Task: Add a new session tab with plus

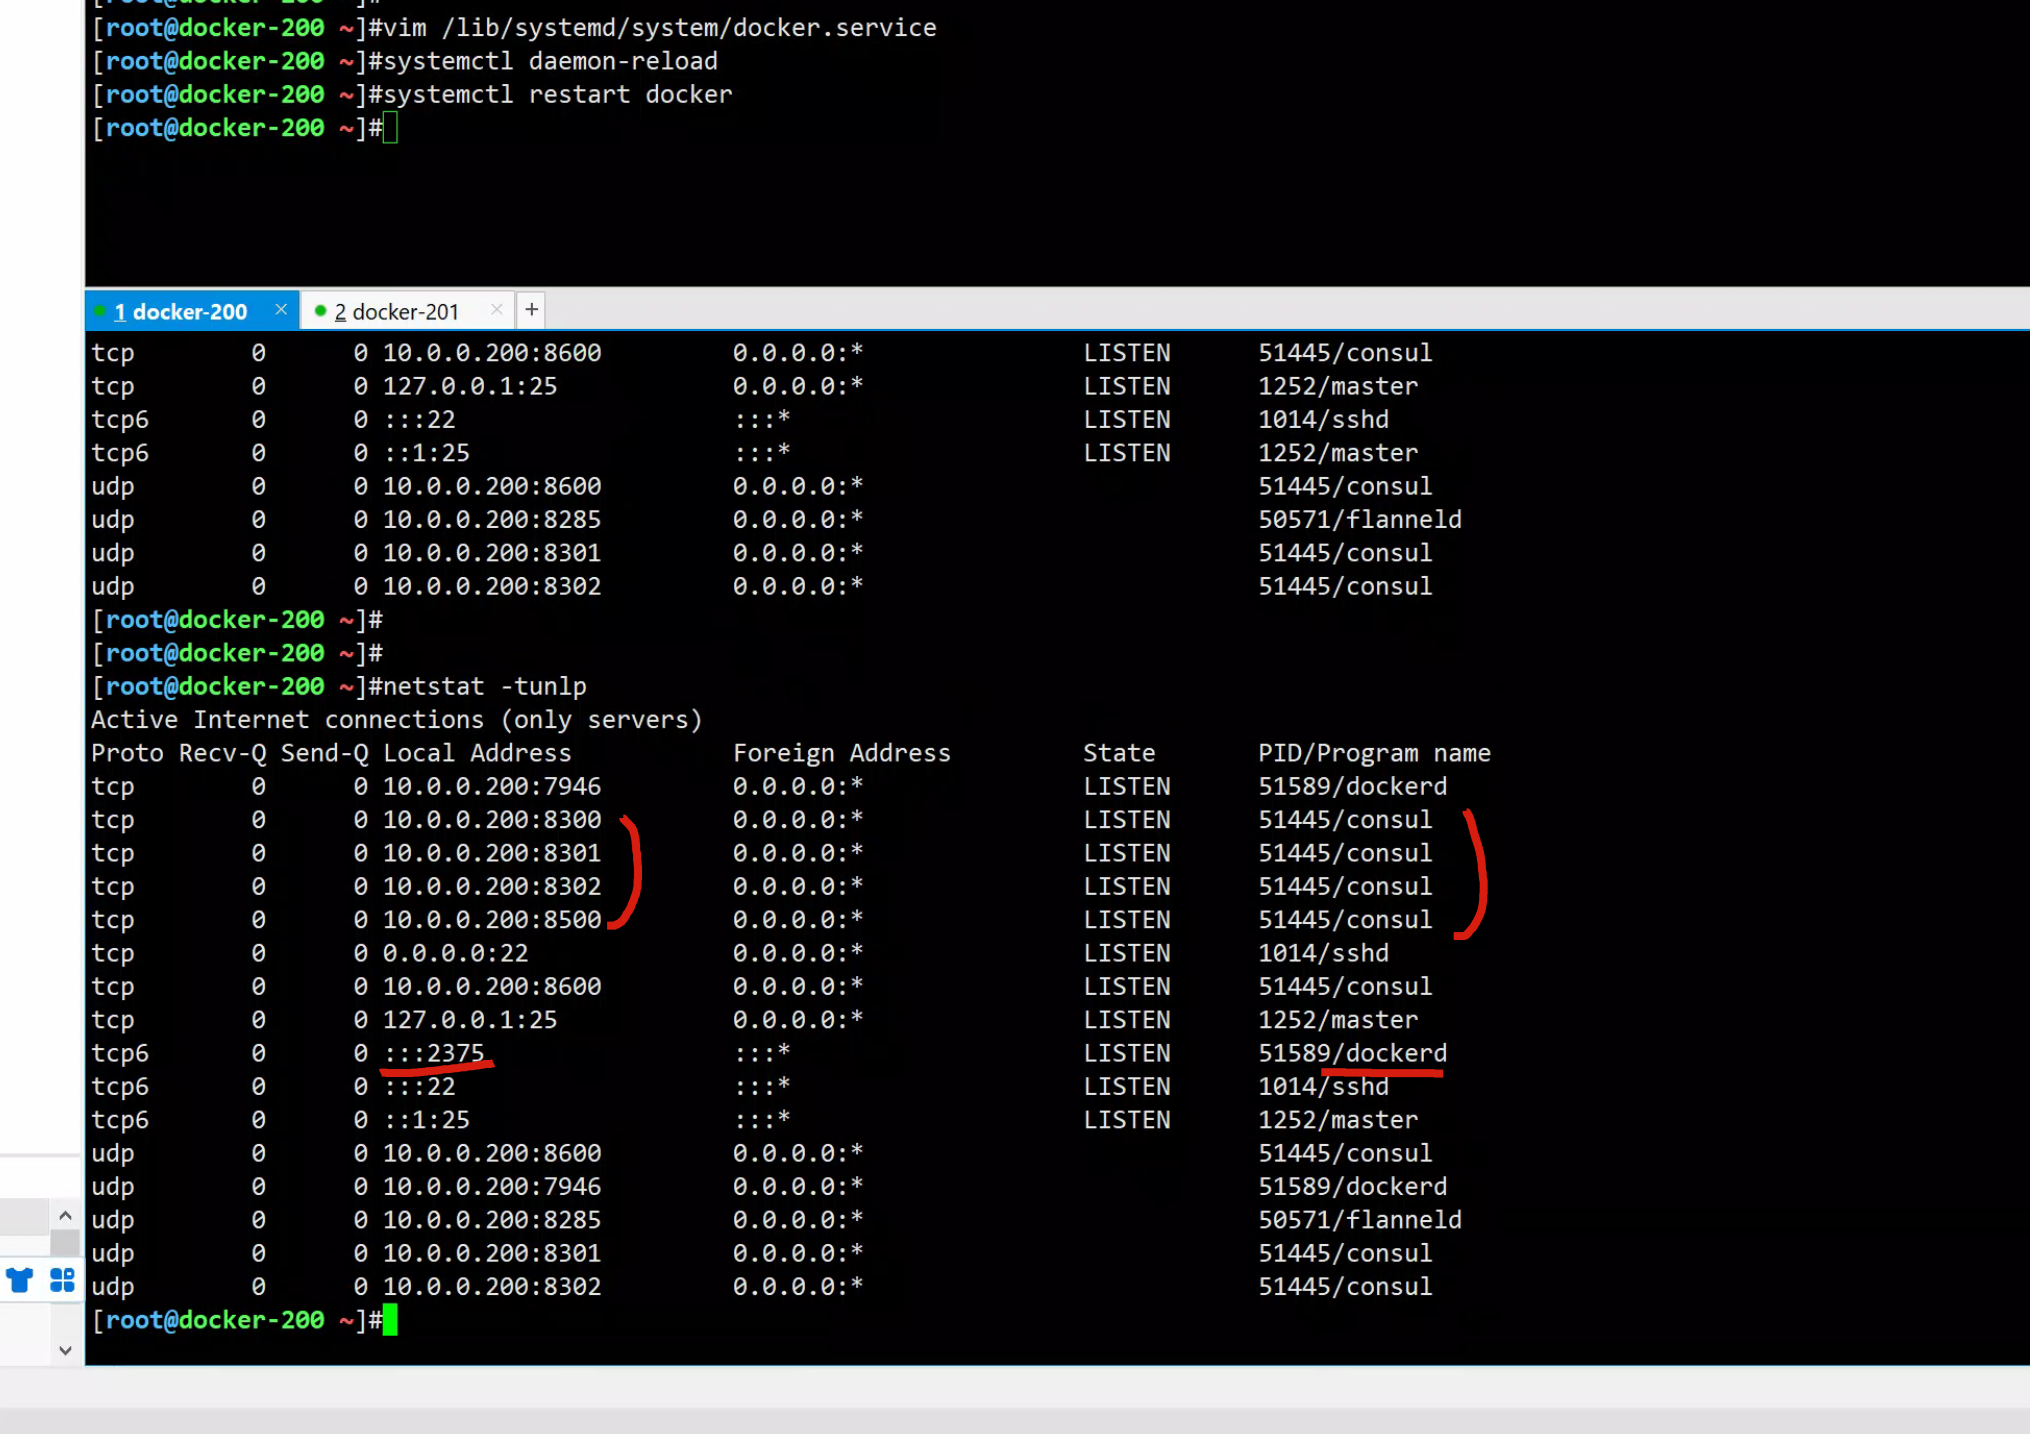Action: [532, 310]
